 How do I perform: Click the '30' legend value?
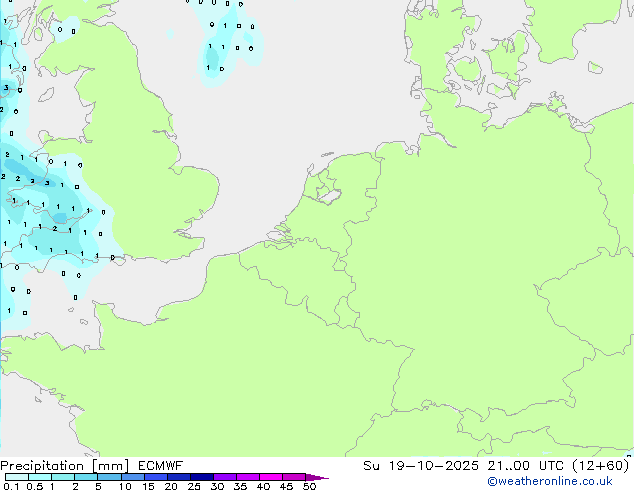(x=217, y=486)
